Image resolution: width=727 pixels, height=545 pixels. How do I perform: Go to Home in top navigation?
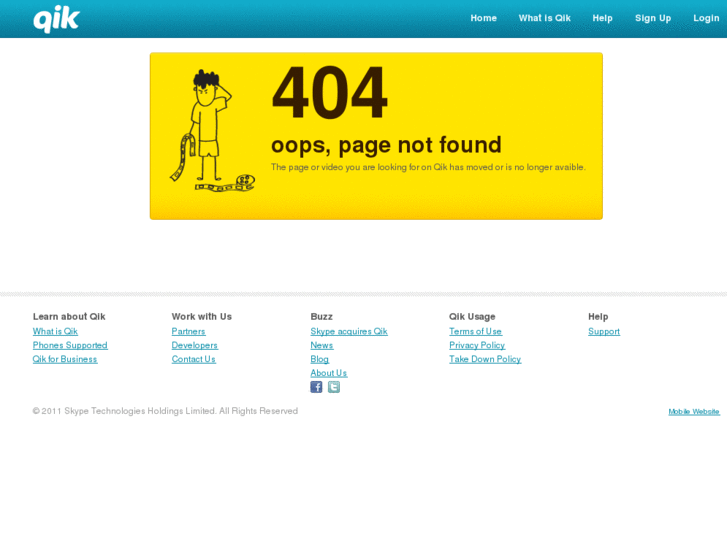tap(483, 18)
